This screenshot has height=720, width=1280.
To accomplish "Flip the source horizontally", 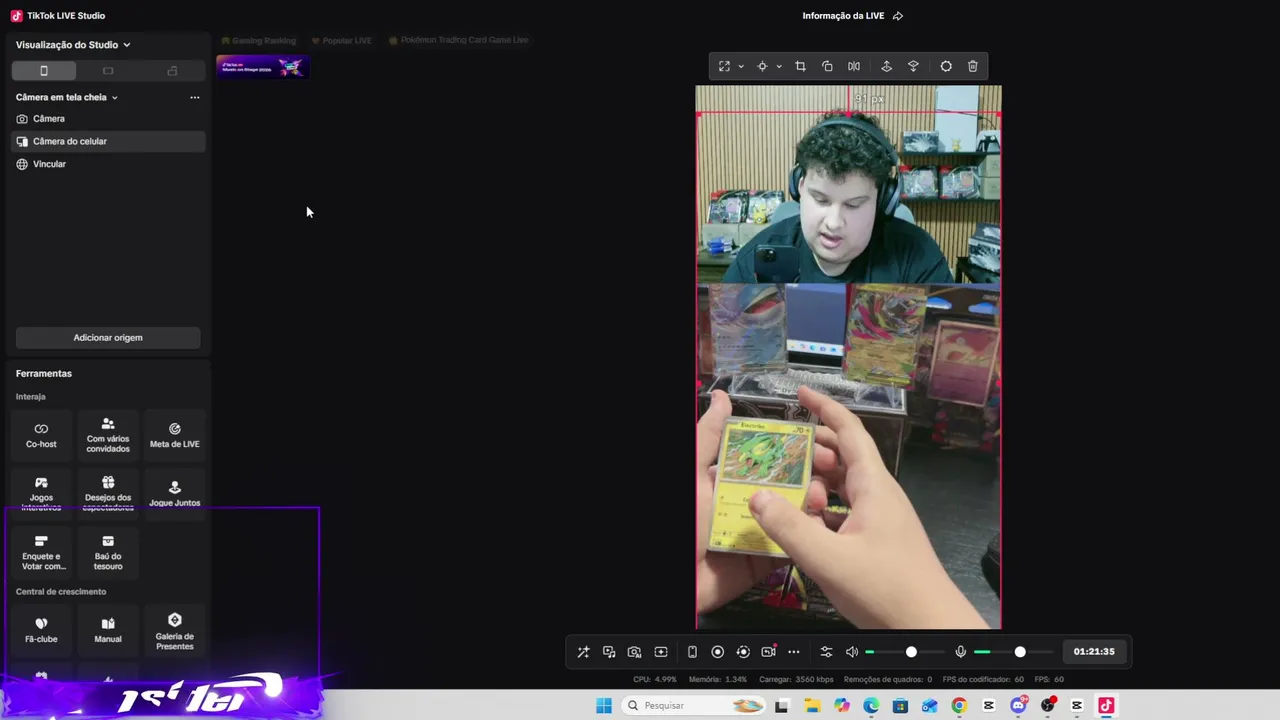I will [854, 66].
